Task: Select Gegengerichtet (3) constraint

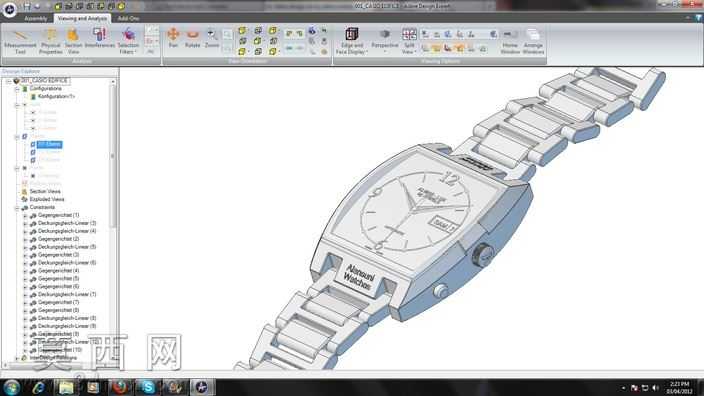Action: 58,255
